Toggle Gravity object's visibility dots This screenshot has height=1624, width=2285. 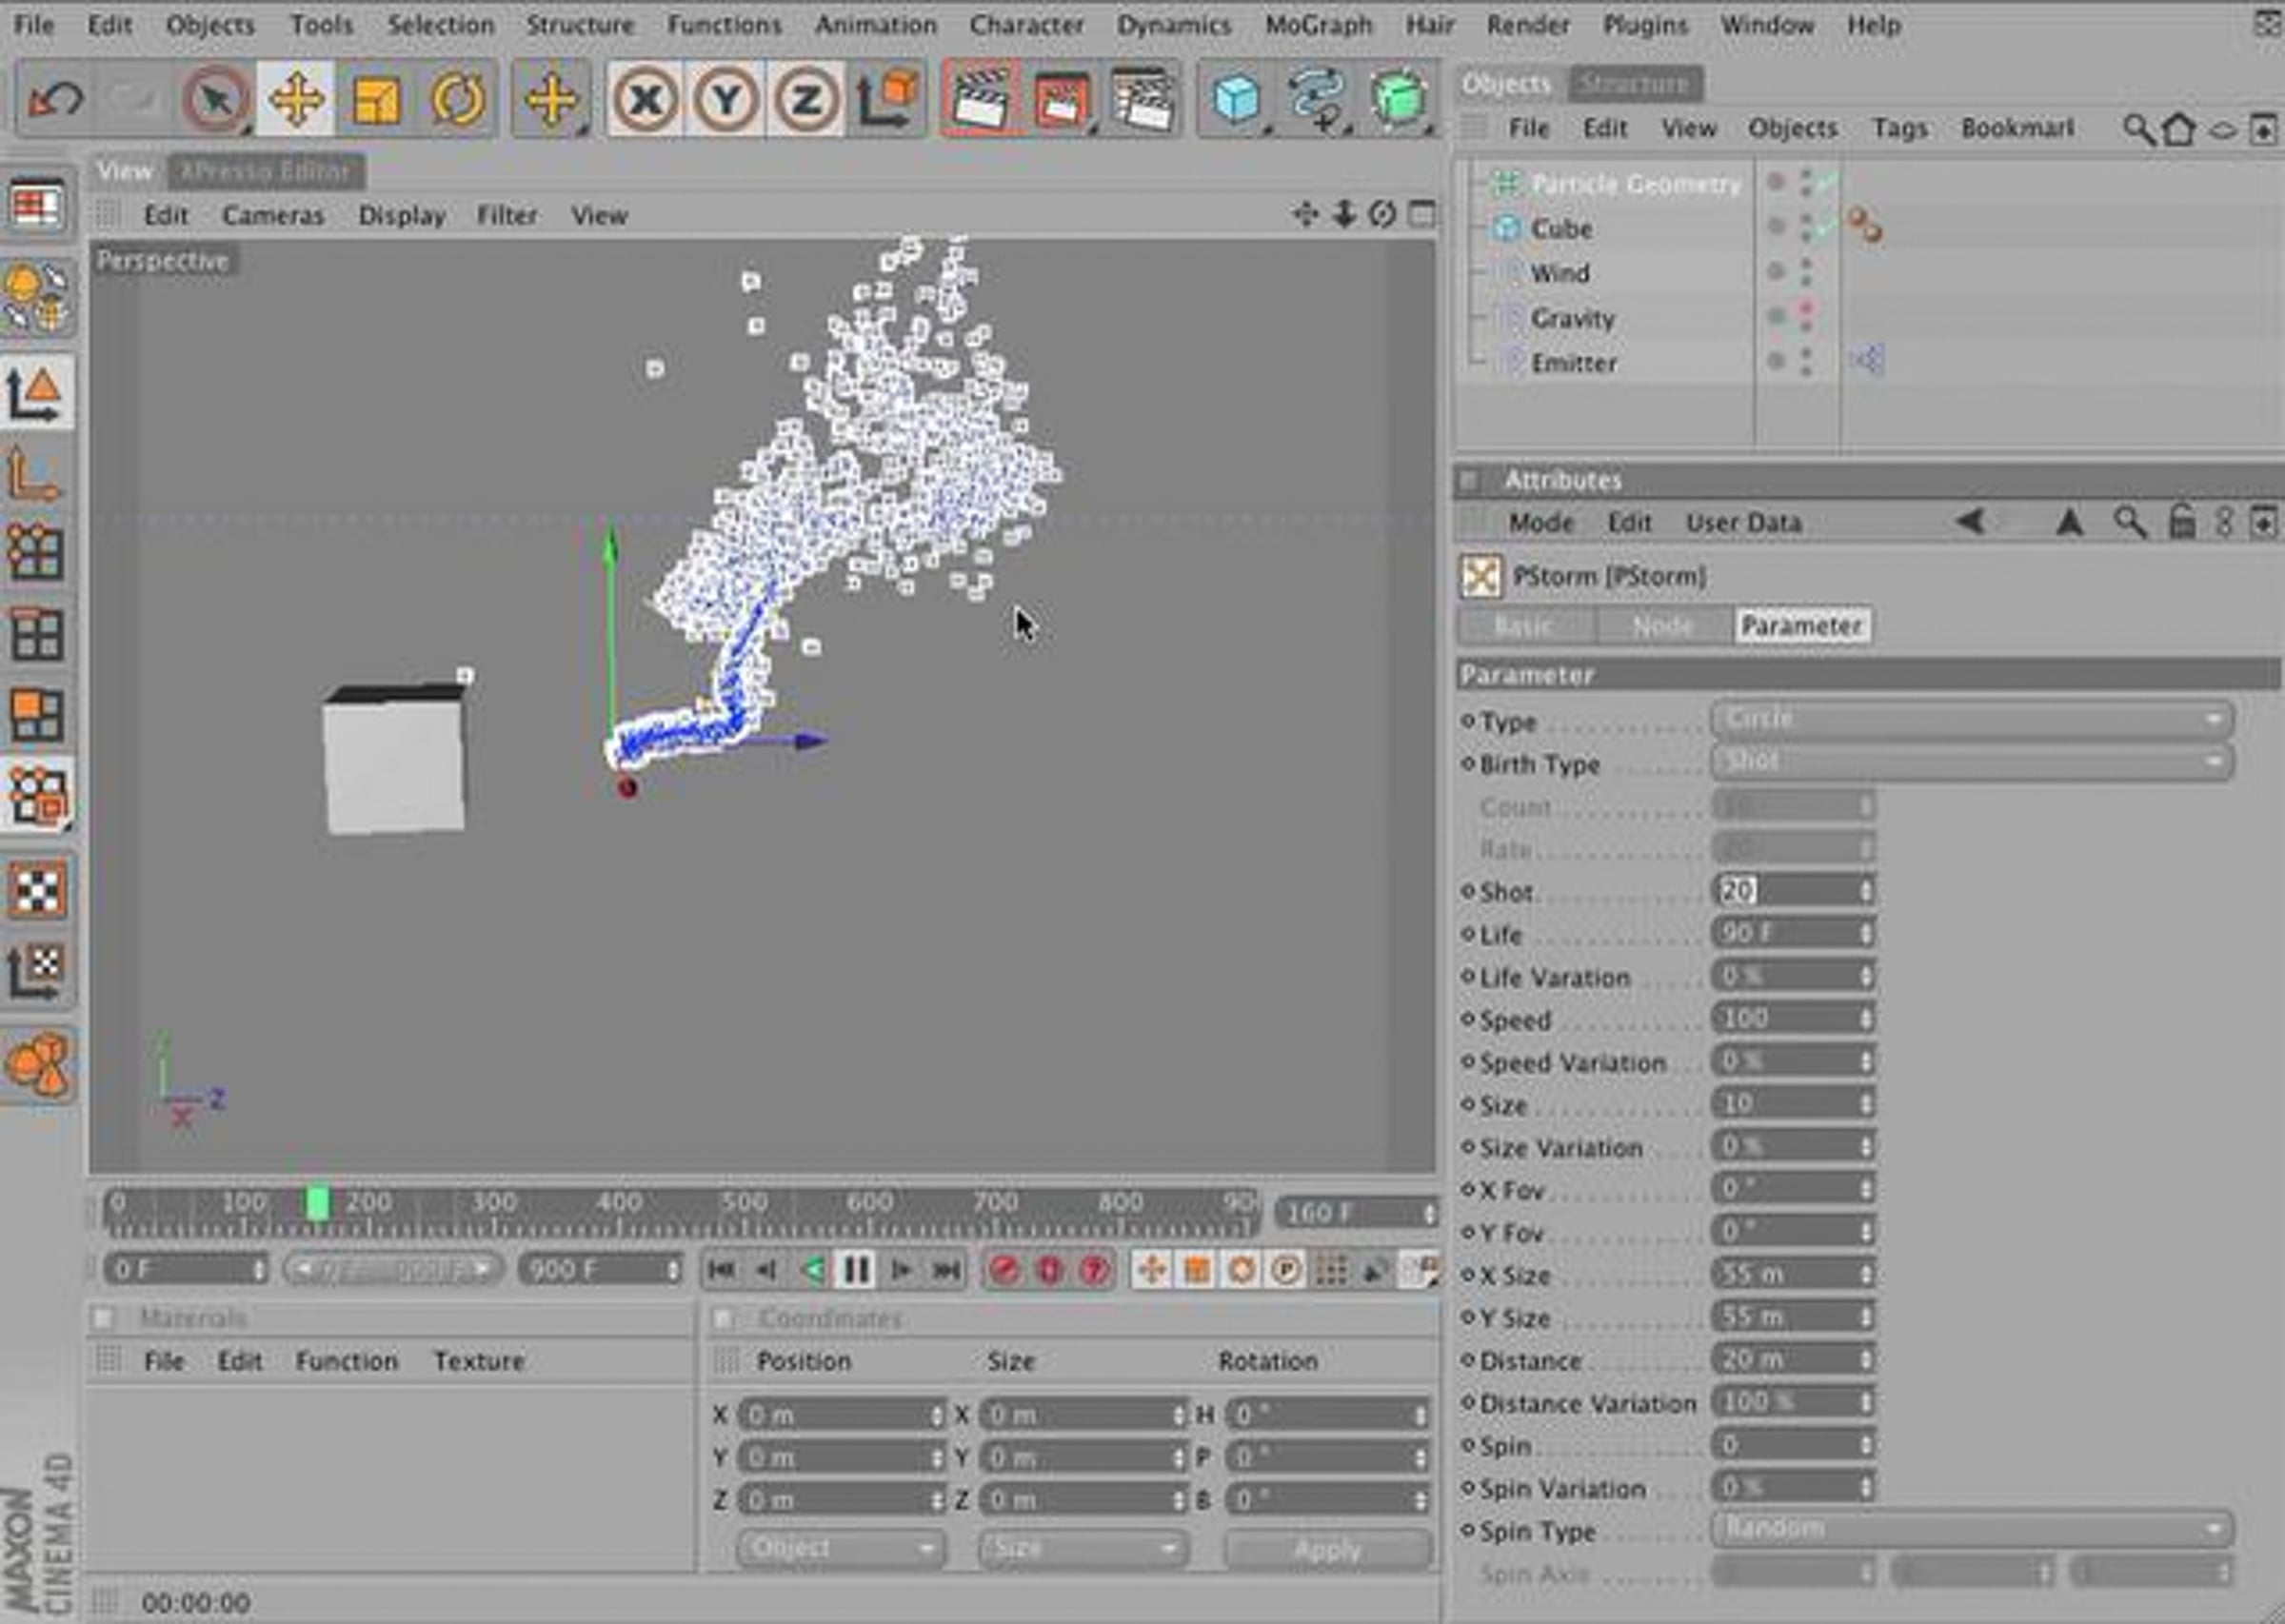coord(1805,317)
